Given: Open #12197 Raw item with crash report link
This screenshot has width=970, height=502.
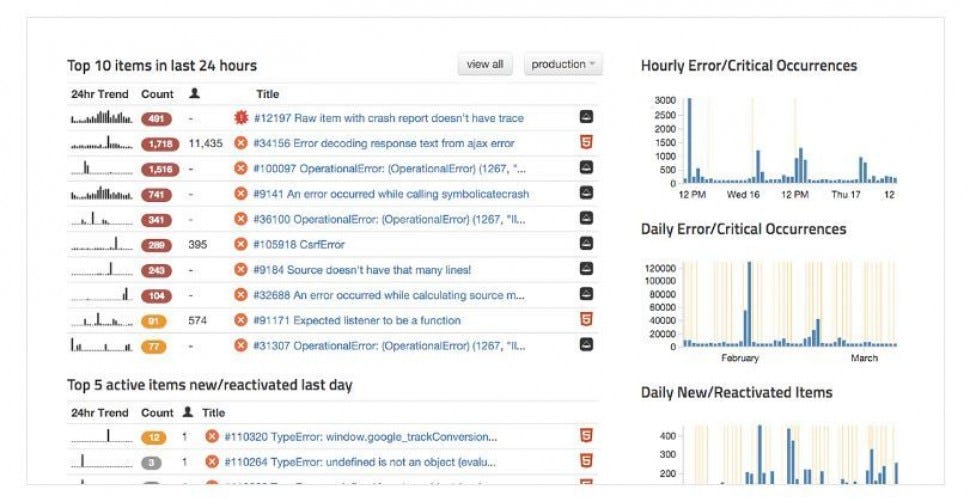Looking at the screenshot, I should coord(388,118).
